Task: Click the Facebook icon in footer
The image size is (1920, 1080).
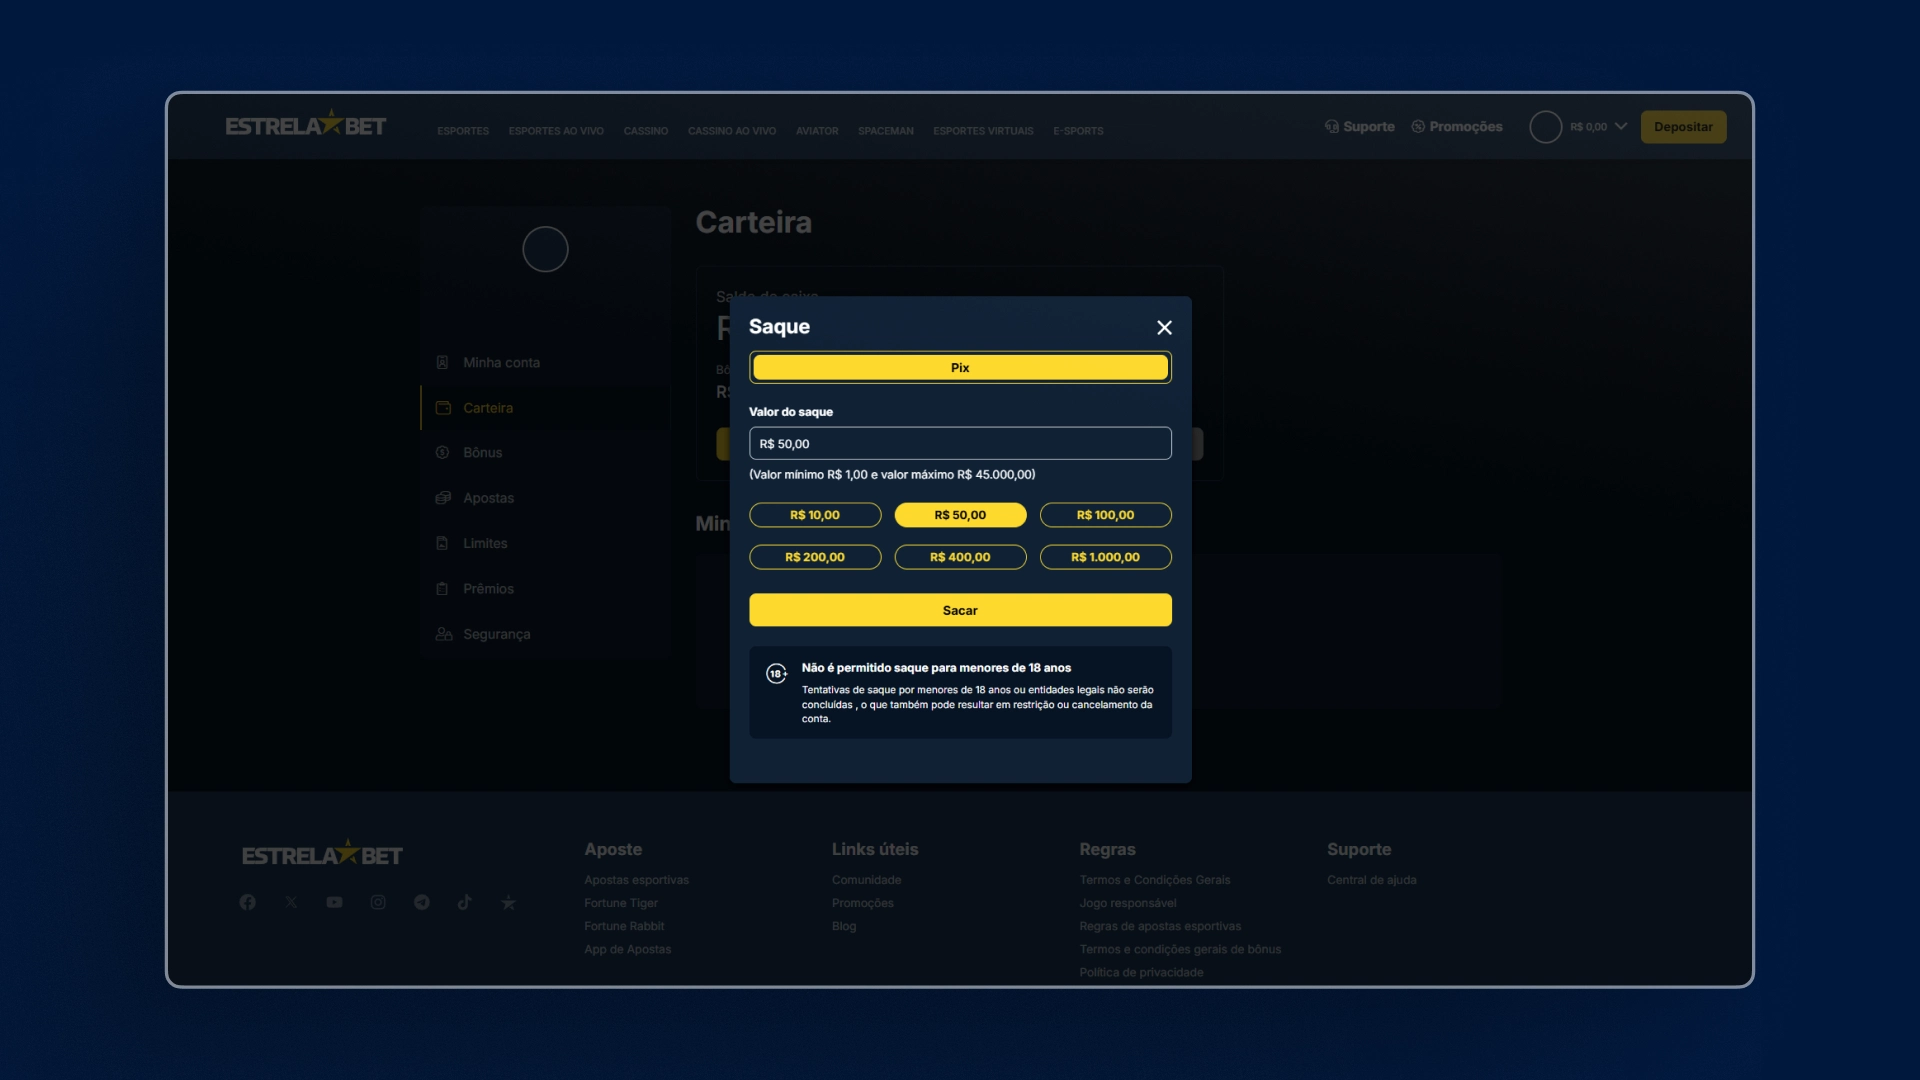Action: tap(247, 902)
